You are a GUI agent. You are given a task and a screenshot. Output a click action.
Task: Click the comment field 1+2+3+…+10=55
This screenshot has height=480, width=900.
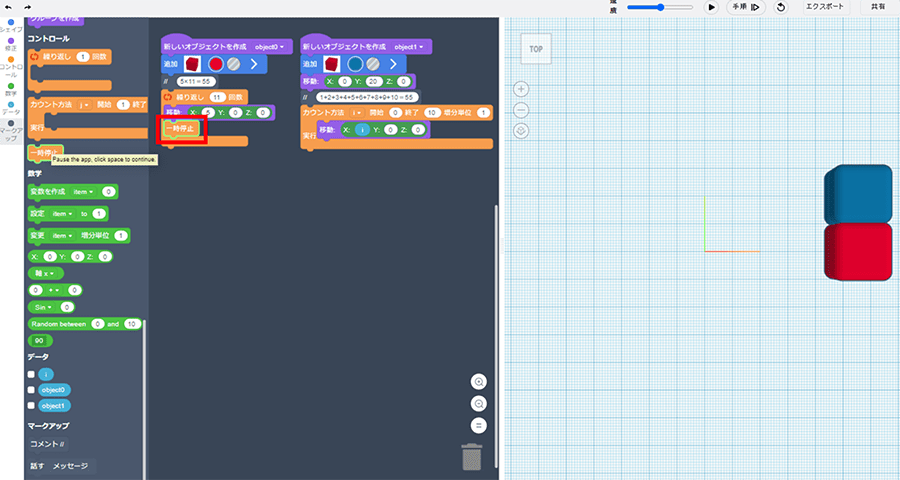[366, 97]
